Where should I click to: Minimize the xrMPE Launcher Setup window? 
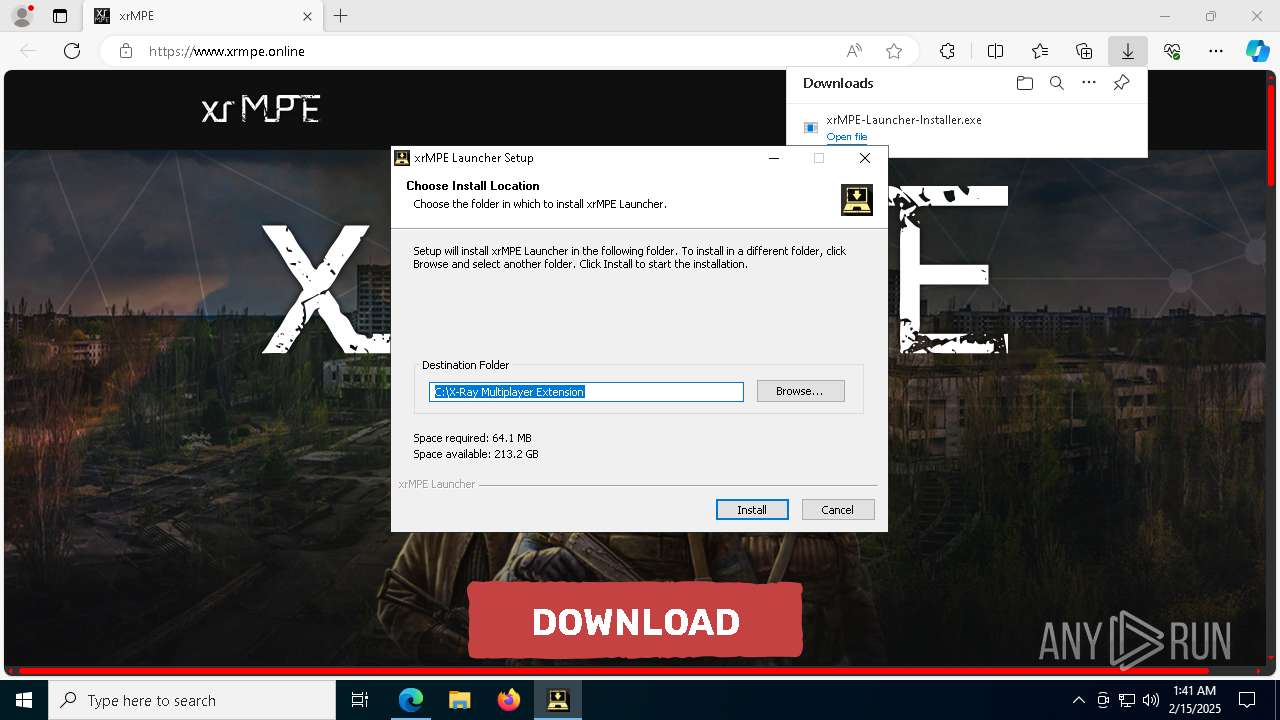[774, 158]
